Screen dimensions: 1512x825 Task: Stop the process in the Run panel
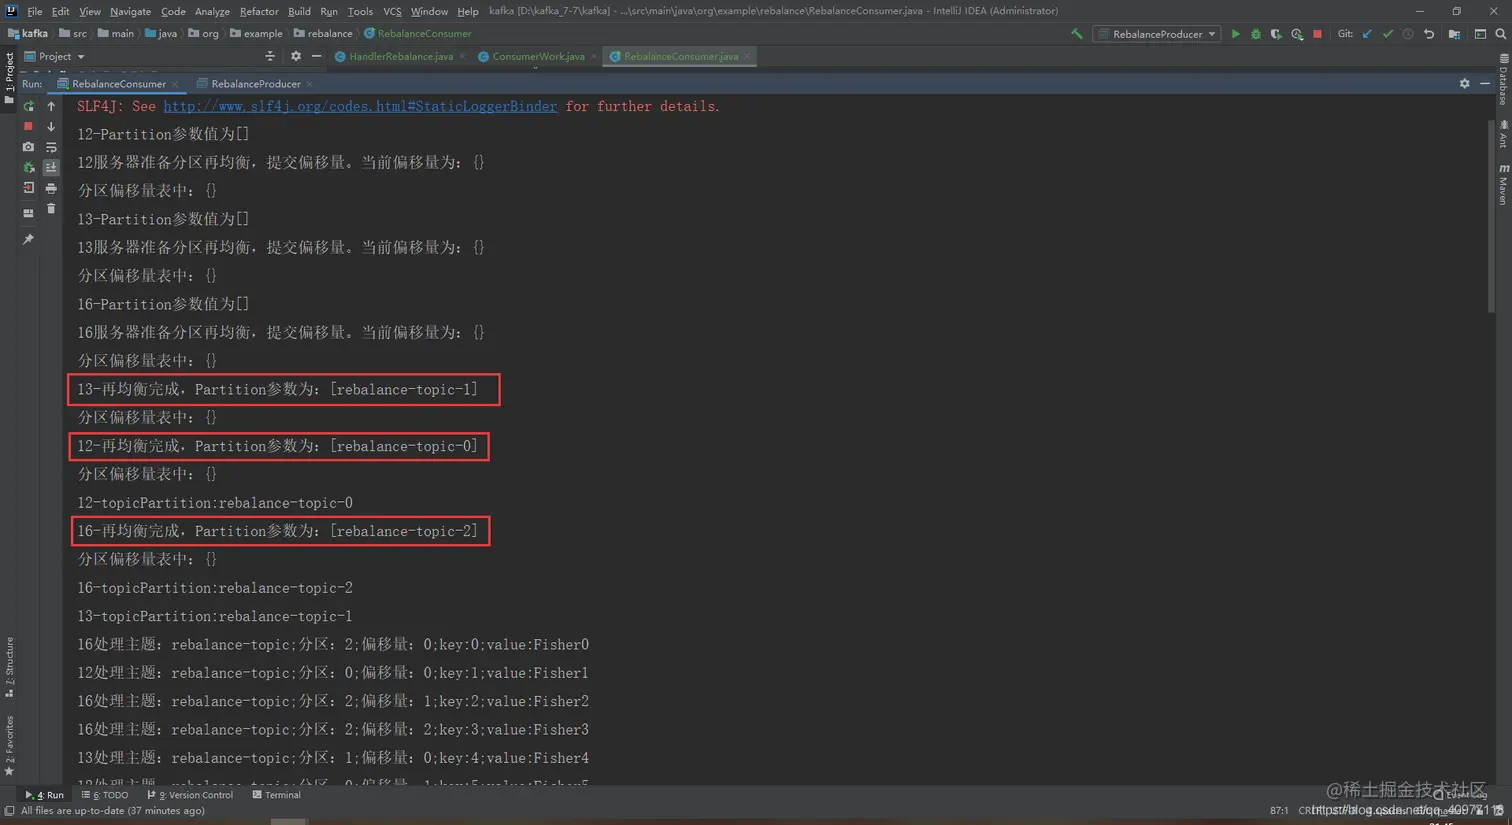pyautogui.click(x=28, y=127)
